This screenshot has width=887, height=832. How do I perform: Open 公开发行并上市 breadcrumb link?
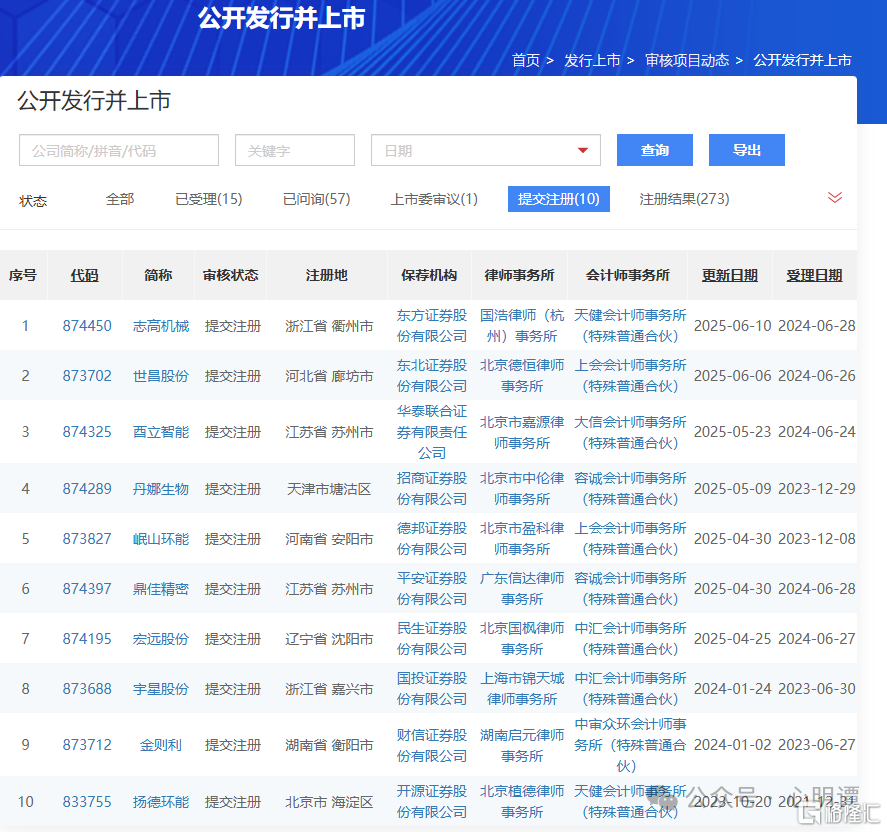point(802,61)
